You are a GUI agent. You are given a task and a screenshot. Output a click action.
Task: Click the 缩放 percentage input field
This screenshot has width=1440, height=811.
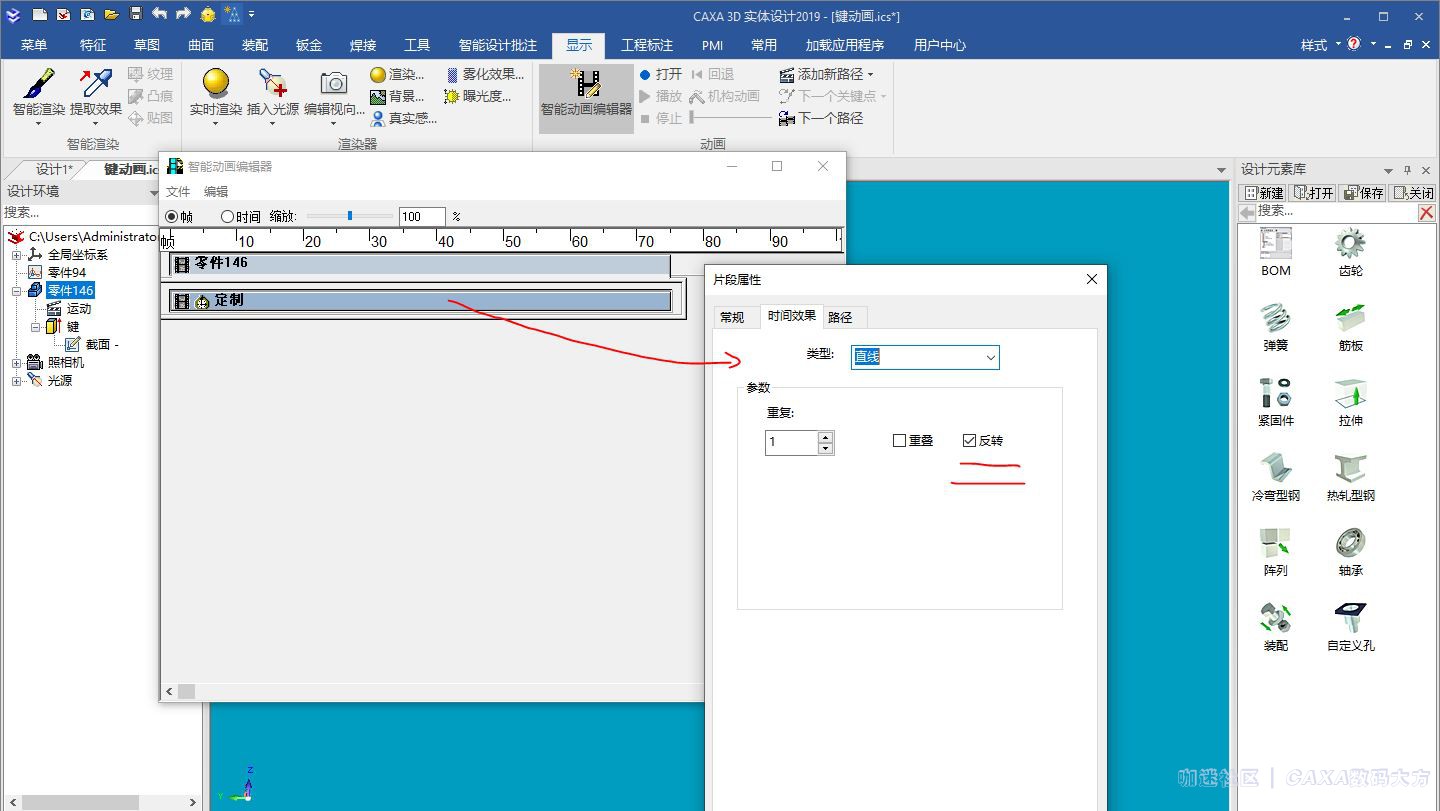pyautogui.click(x=422, y=216)
